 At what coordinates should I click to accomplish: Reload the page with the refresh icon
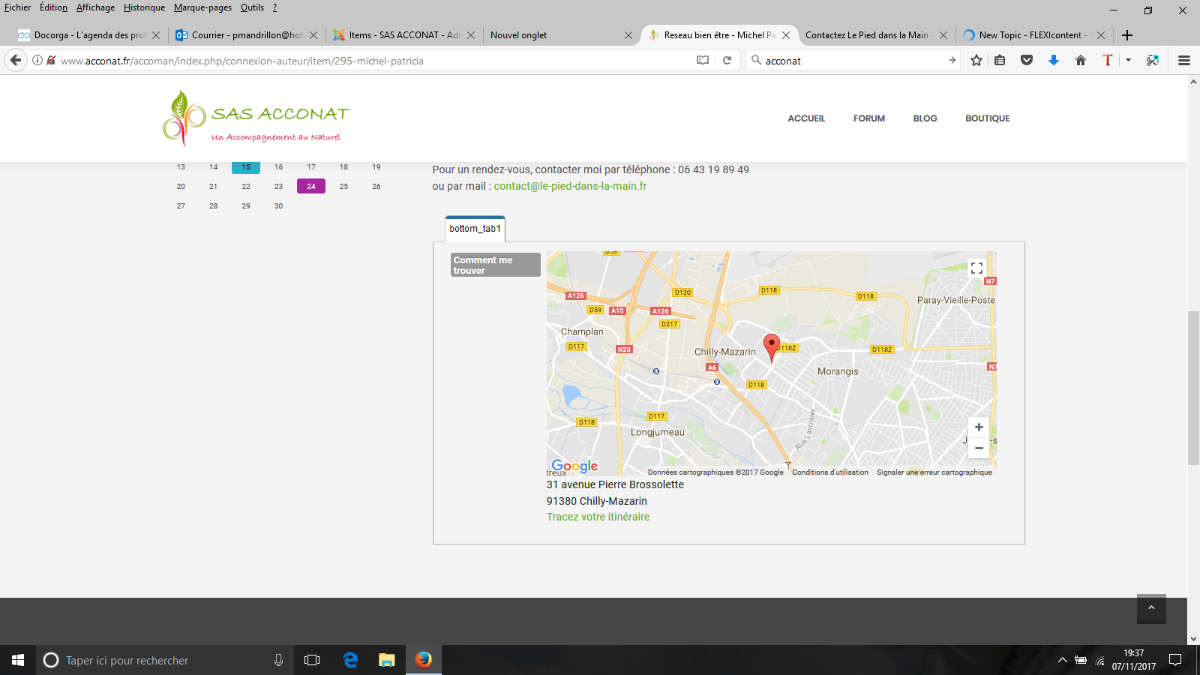pos(727,60)
